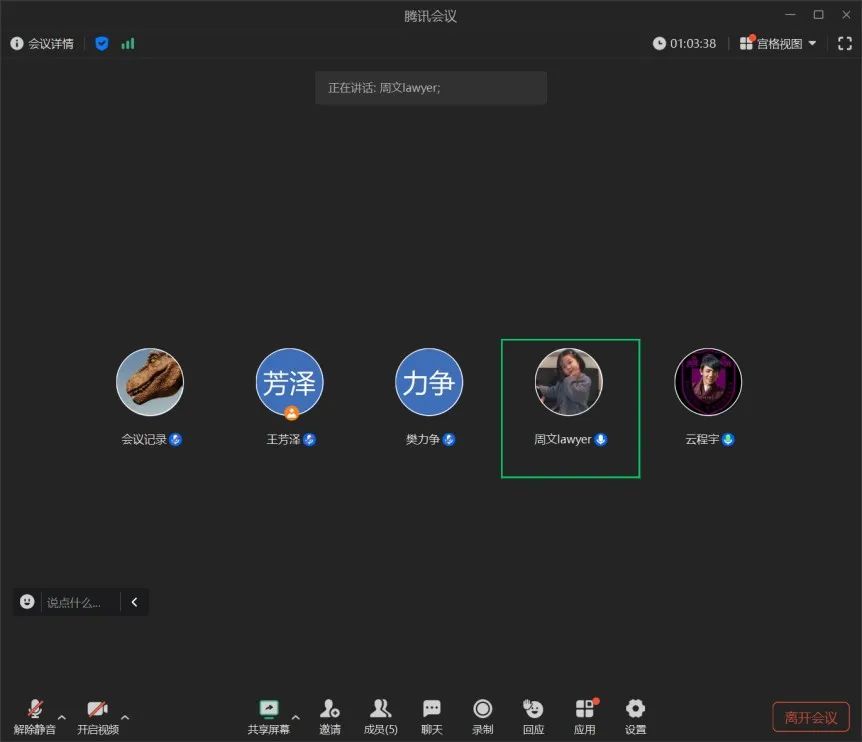Screen dimensions: 862x742
Task: Click the 离开会议 leave button
Action: coord(810,717)
